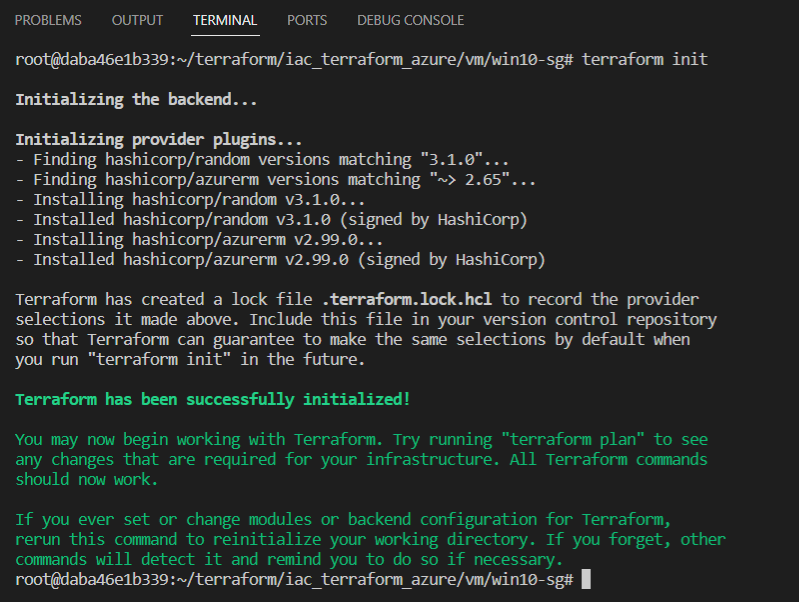
Task: Click the 'terraform init' command text
Action: point(645,59)
